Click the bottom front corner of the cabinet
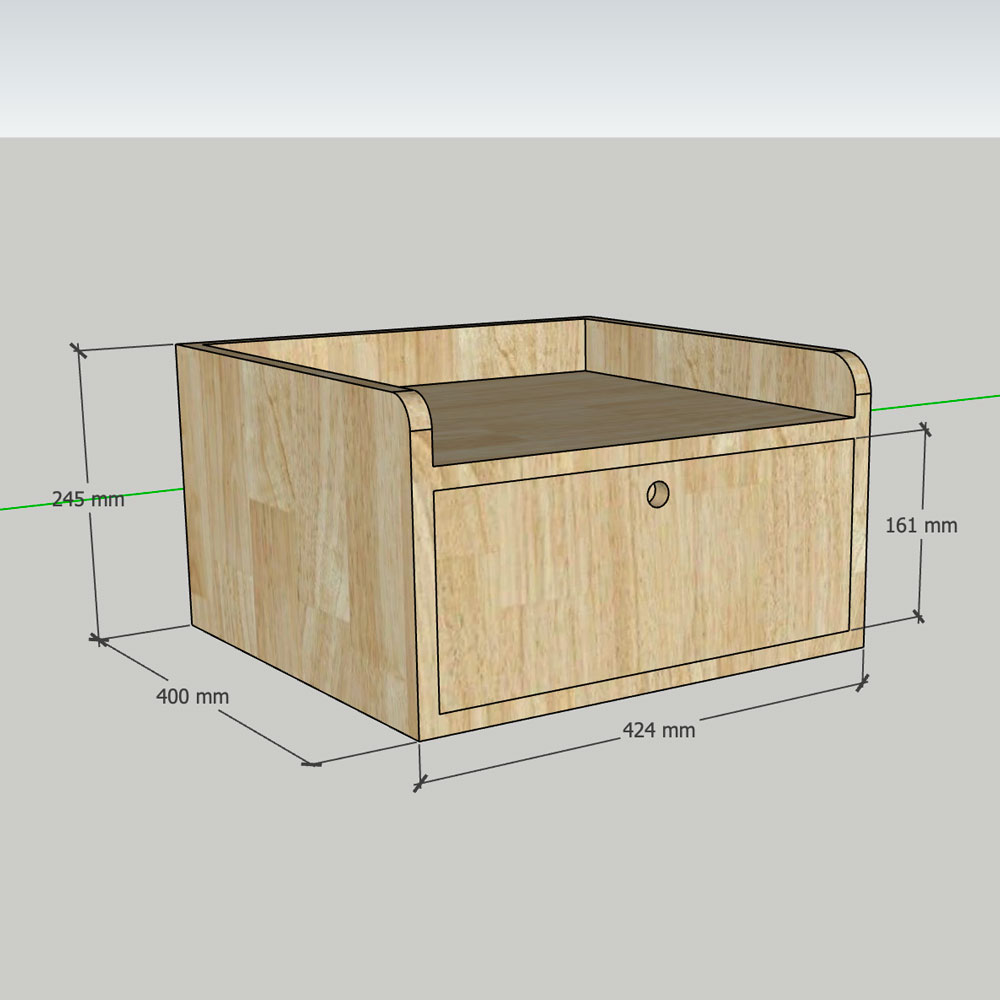1000x1000 pixels. click(418, 740)
